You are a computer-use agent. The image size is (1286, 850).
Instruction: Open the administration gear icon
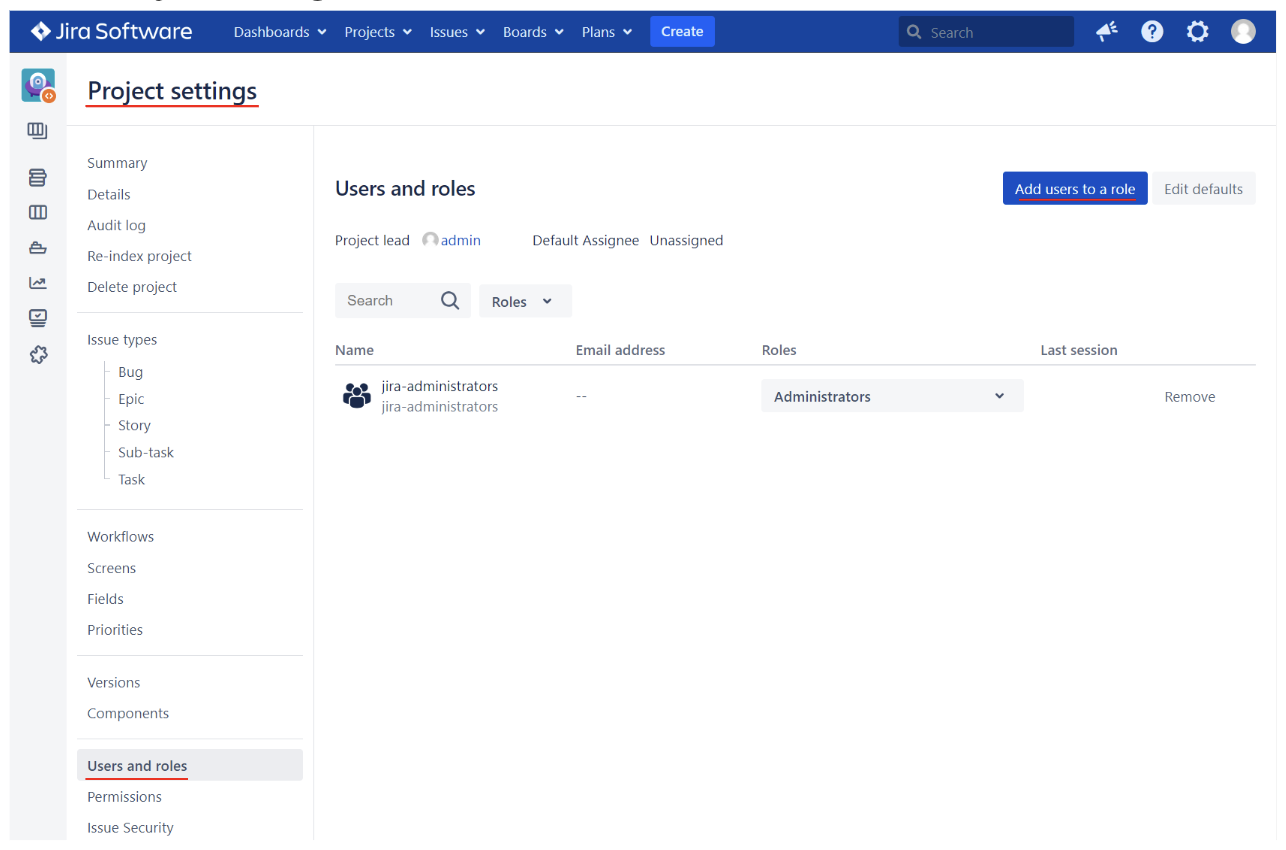[x=1197, y=32]
